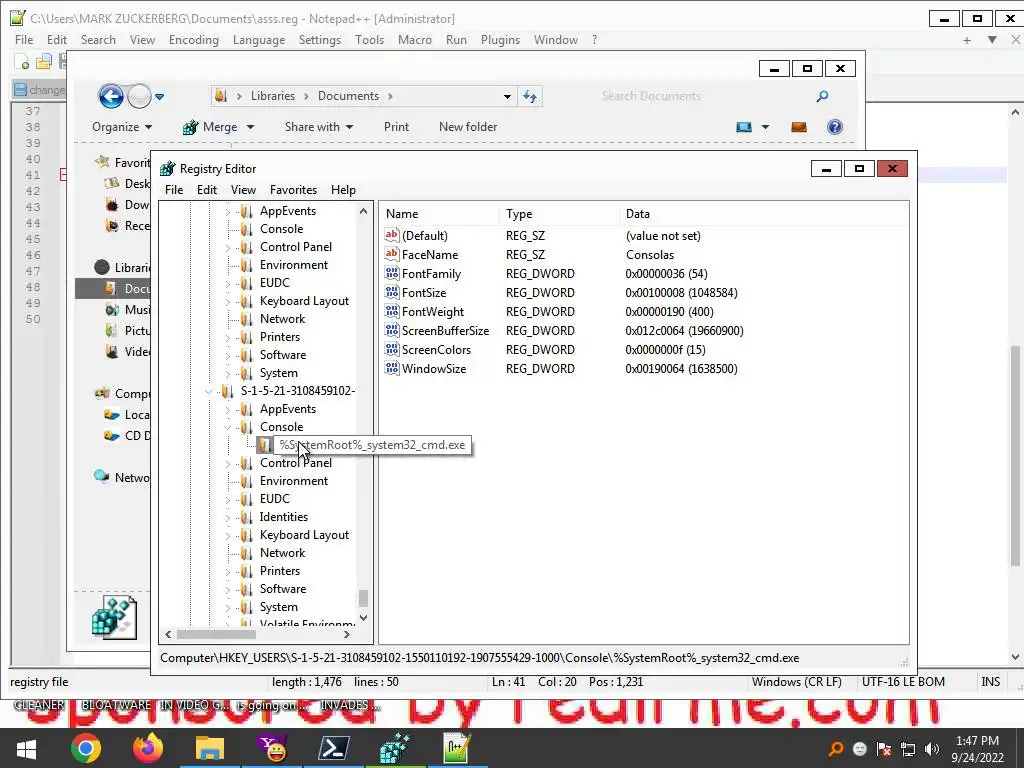
Task: Click registry tree scroll down arrow
Action: (364, 618)
